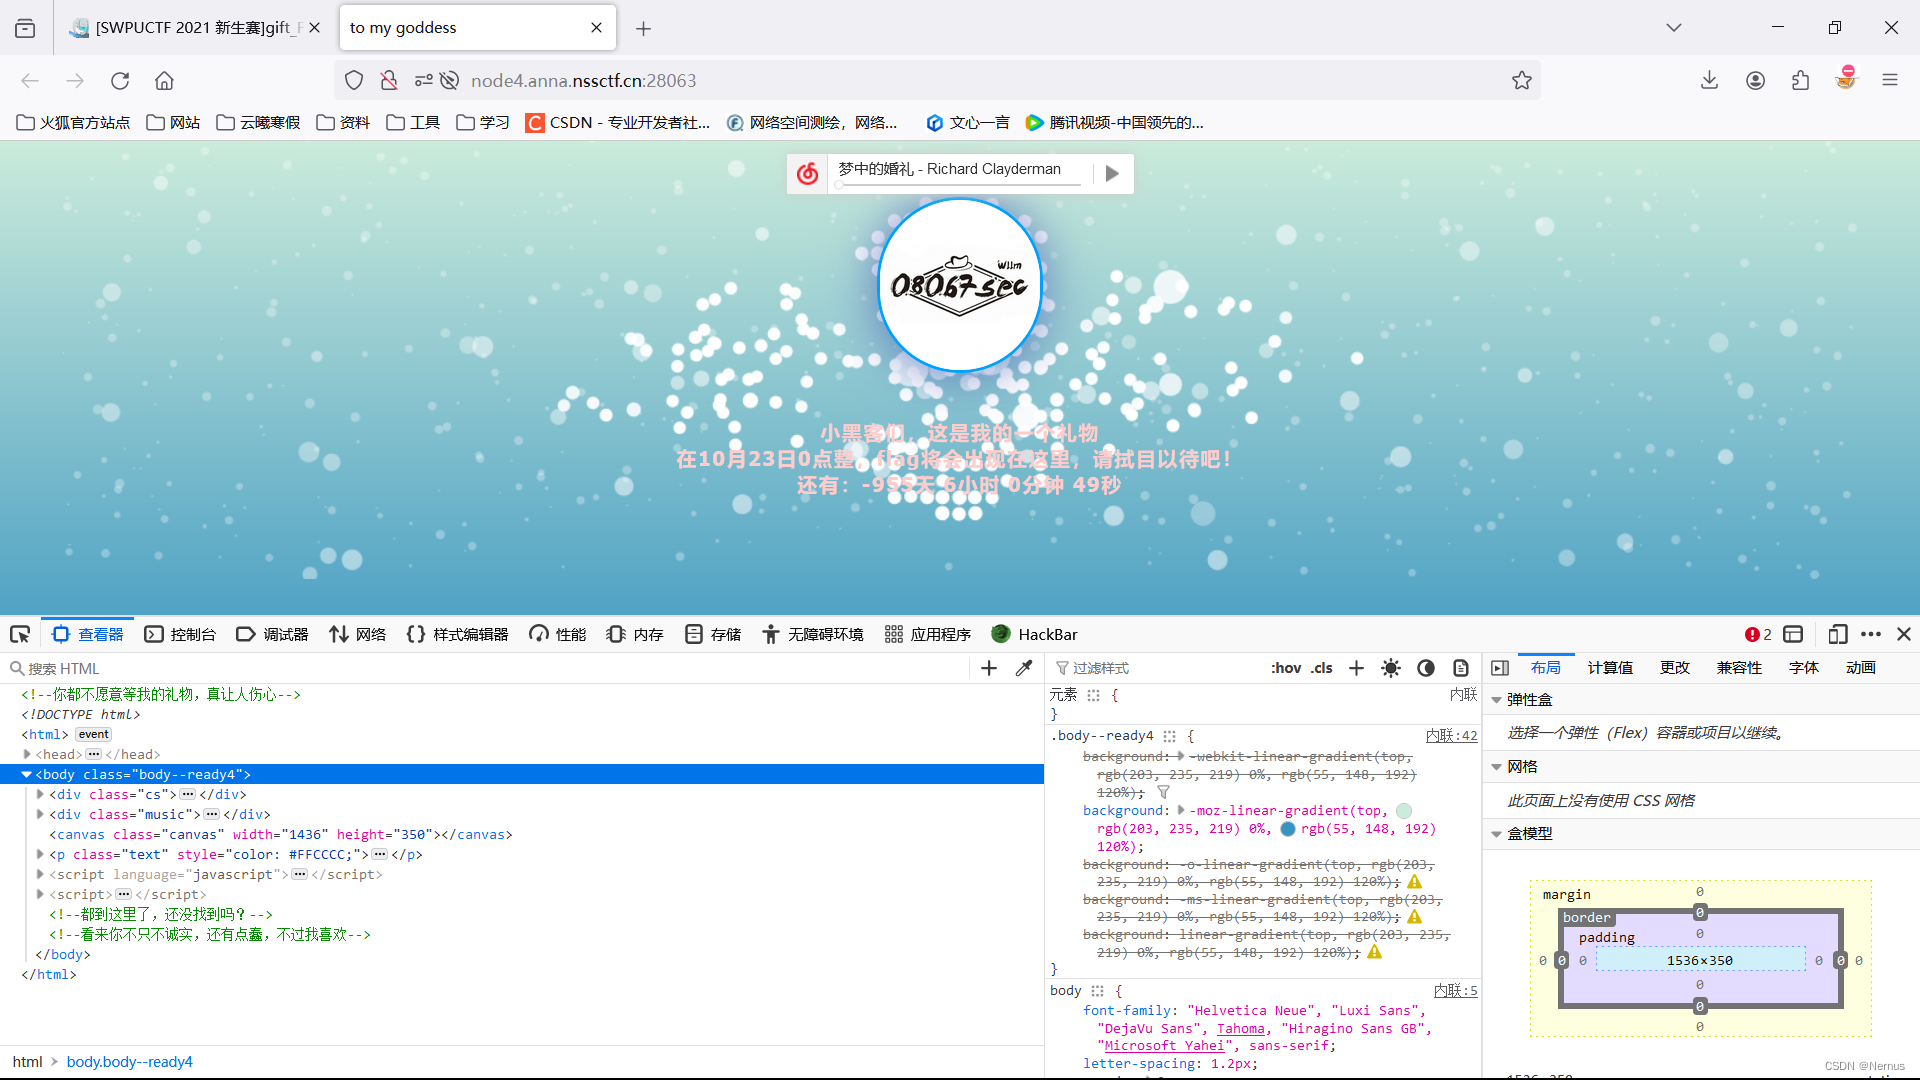
Task: Select the node picker tool
Action: [x=20, y=634]
